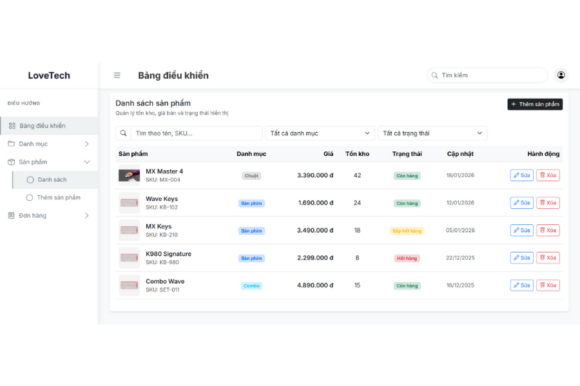
Task: Click the dark Thêm sản phẩm button
Action: (535, 104)
